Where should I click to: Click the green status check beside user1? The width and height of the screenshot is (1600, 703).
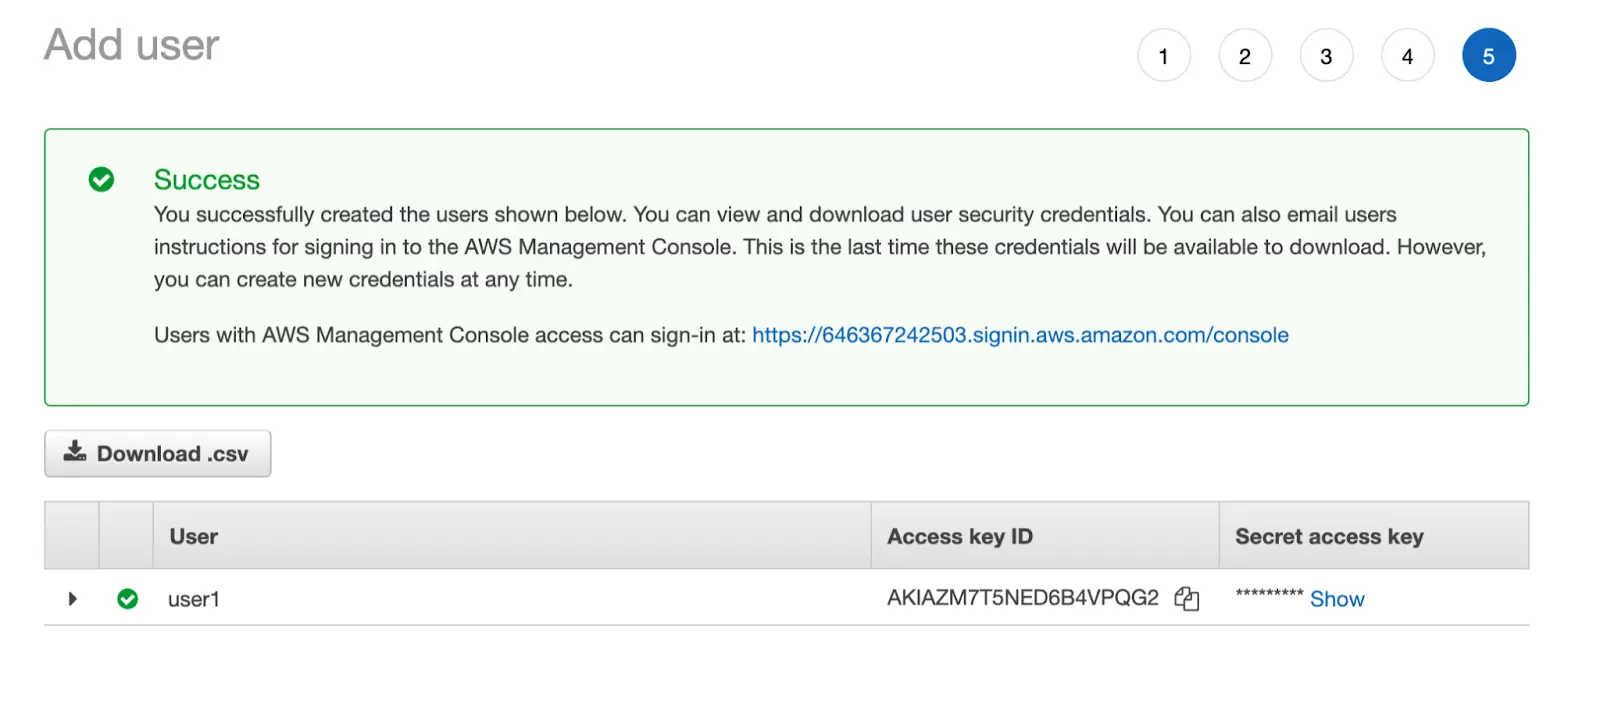(127, 598)
